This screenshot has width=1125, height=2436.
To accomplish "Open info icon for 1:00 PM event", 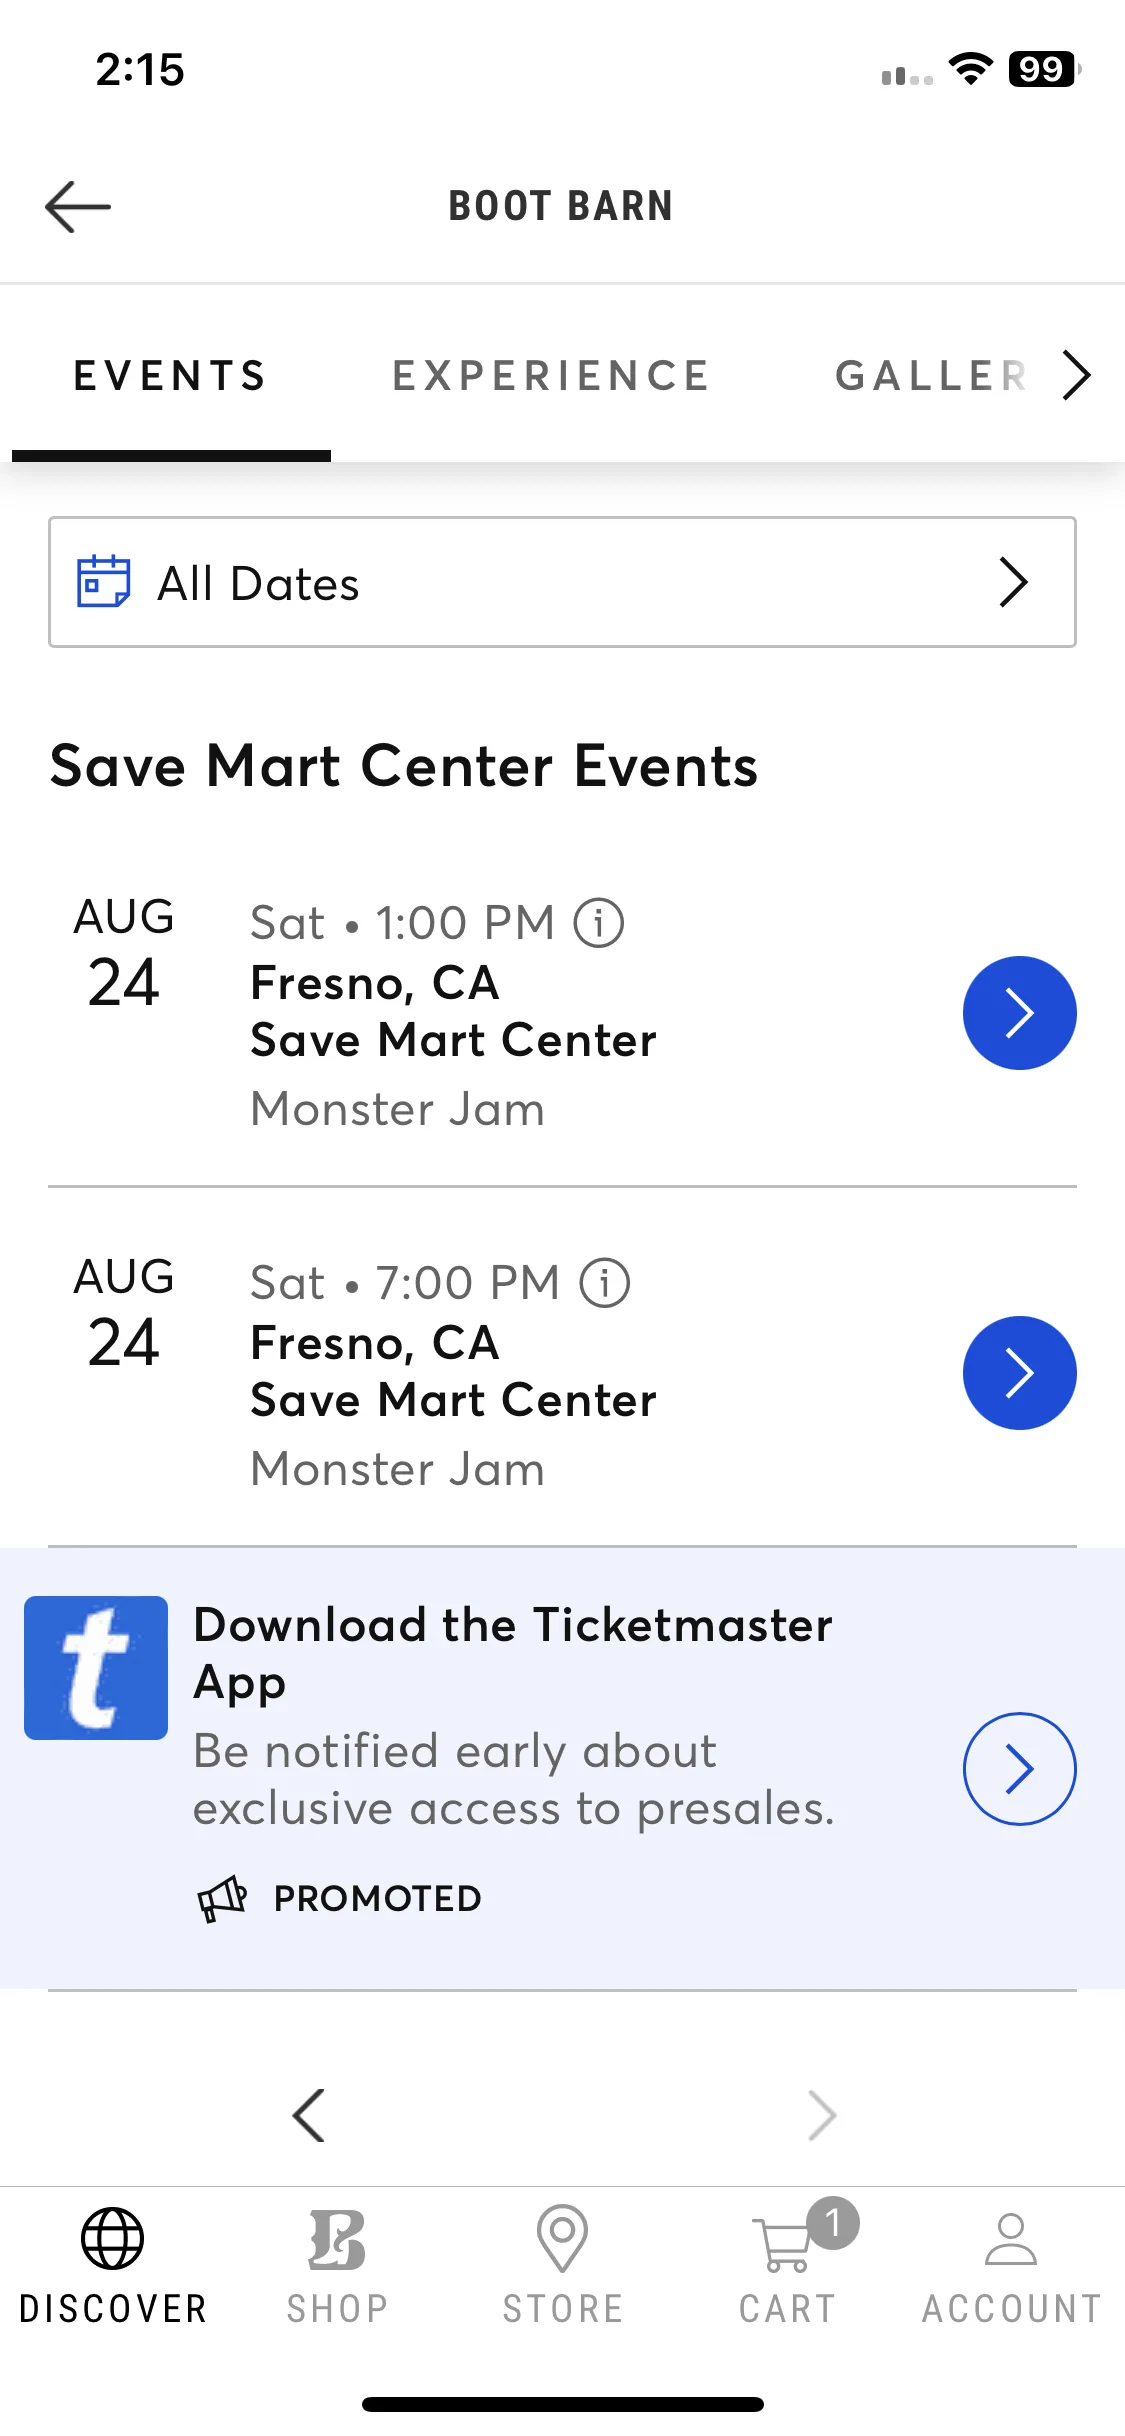I will (x=599, y=922).
